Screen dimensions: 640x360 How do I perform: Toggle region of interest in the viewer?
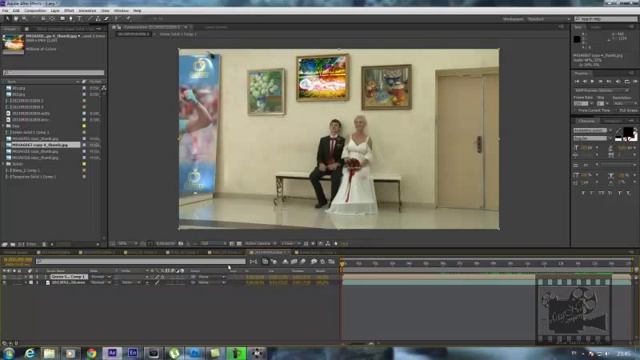click(x=231, y=244)
